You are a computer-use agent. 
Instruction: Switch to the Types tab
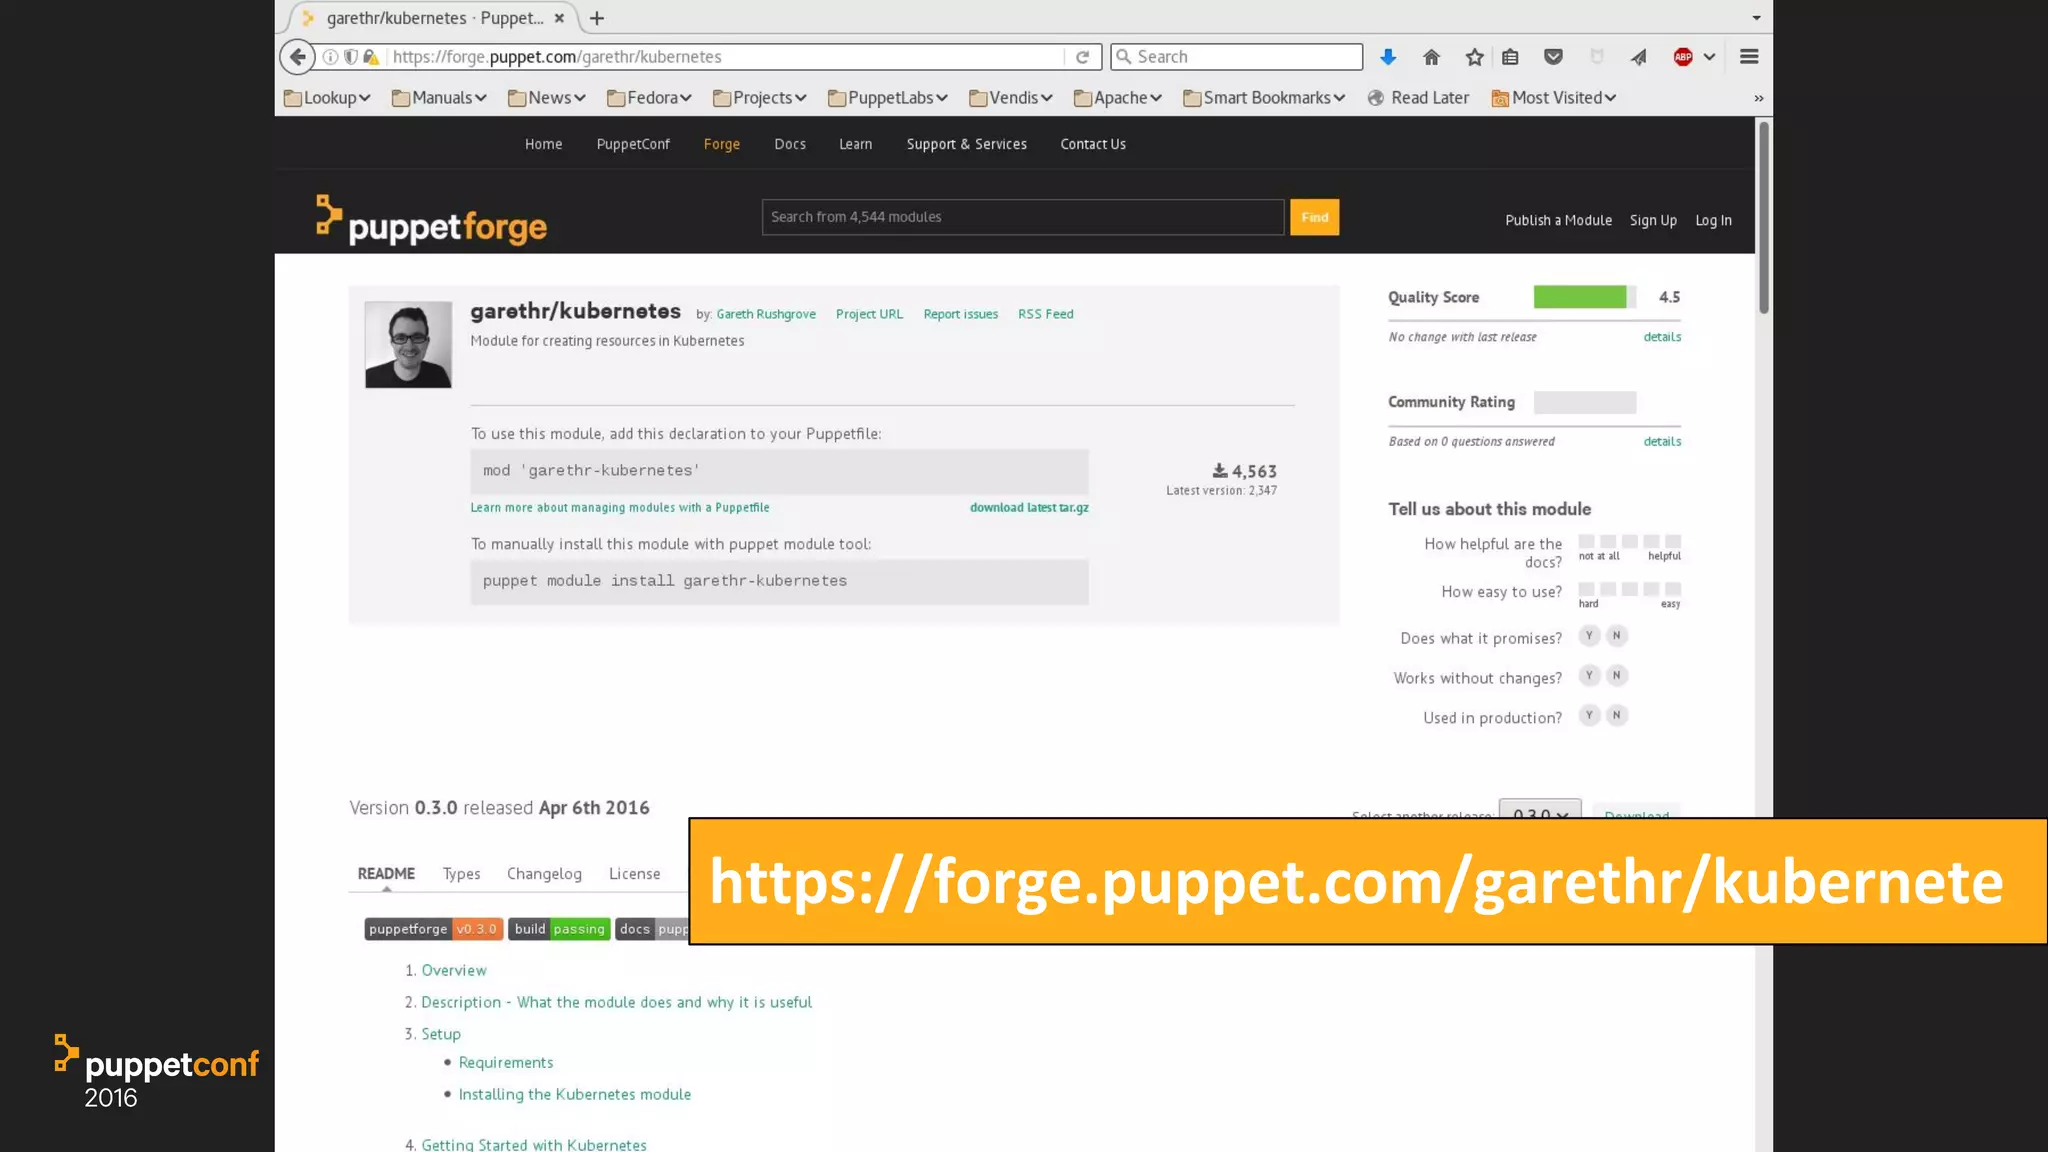coord(461,873)
